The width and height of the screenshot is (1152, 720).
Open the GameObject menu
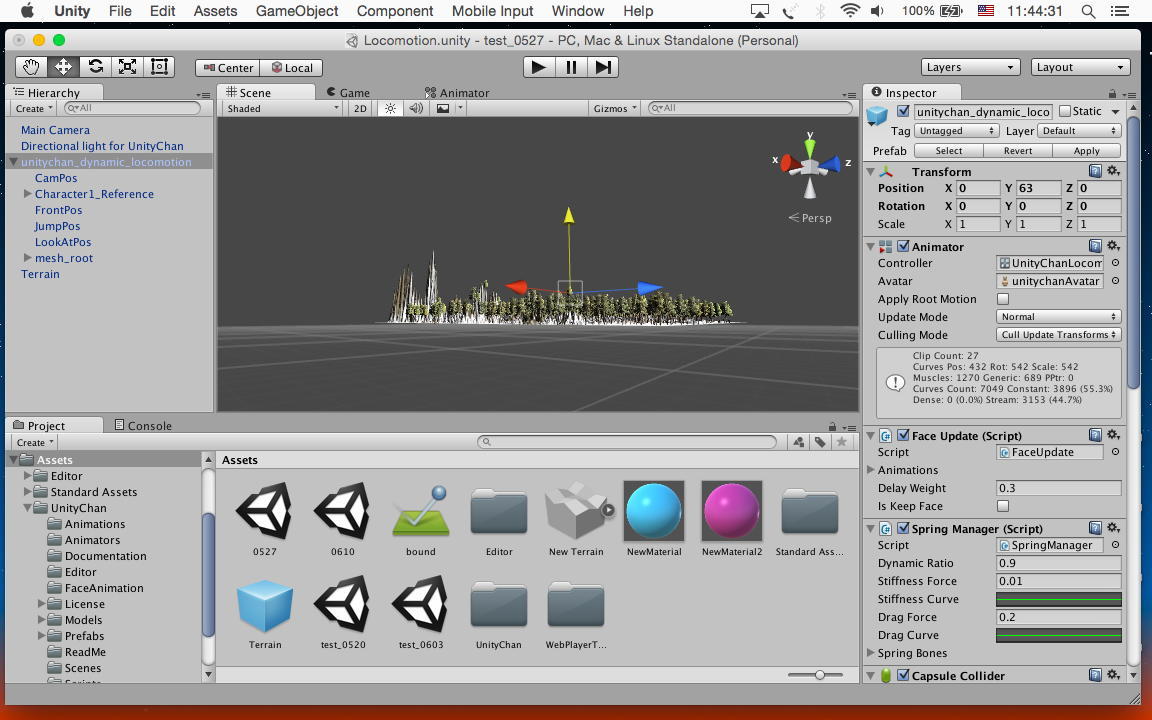coord(297,11)
